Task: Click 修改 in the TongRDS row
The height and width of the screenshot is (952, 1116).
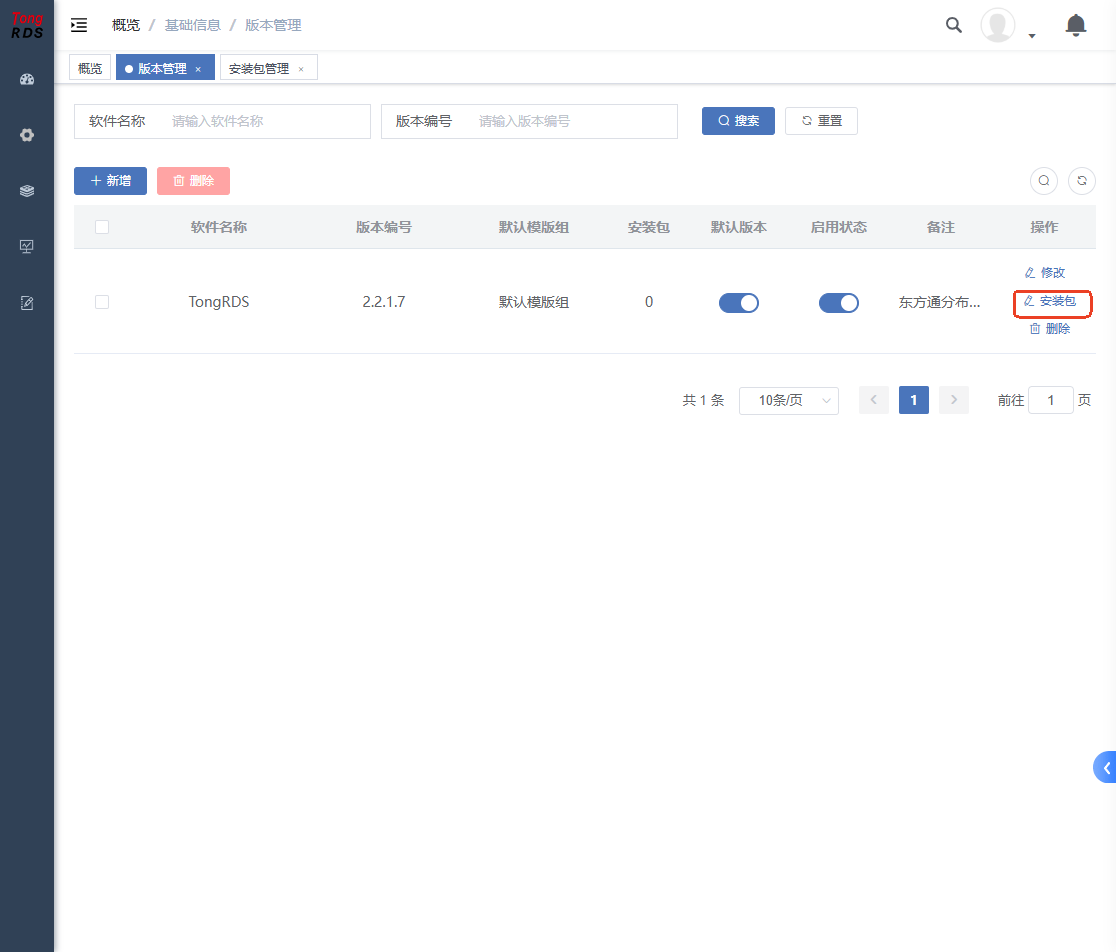Action: tap(1044, 273)
